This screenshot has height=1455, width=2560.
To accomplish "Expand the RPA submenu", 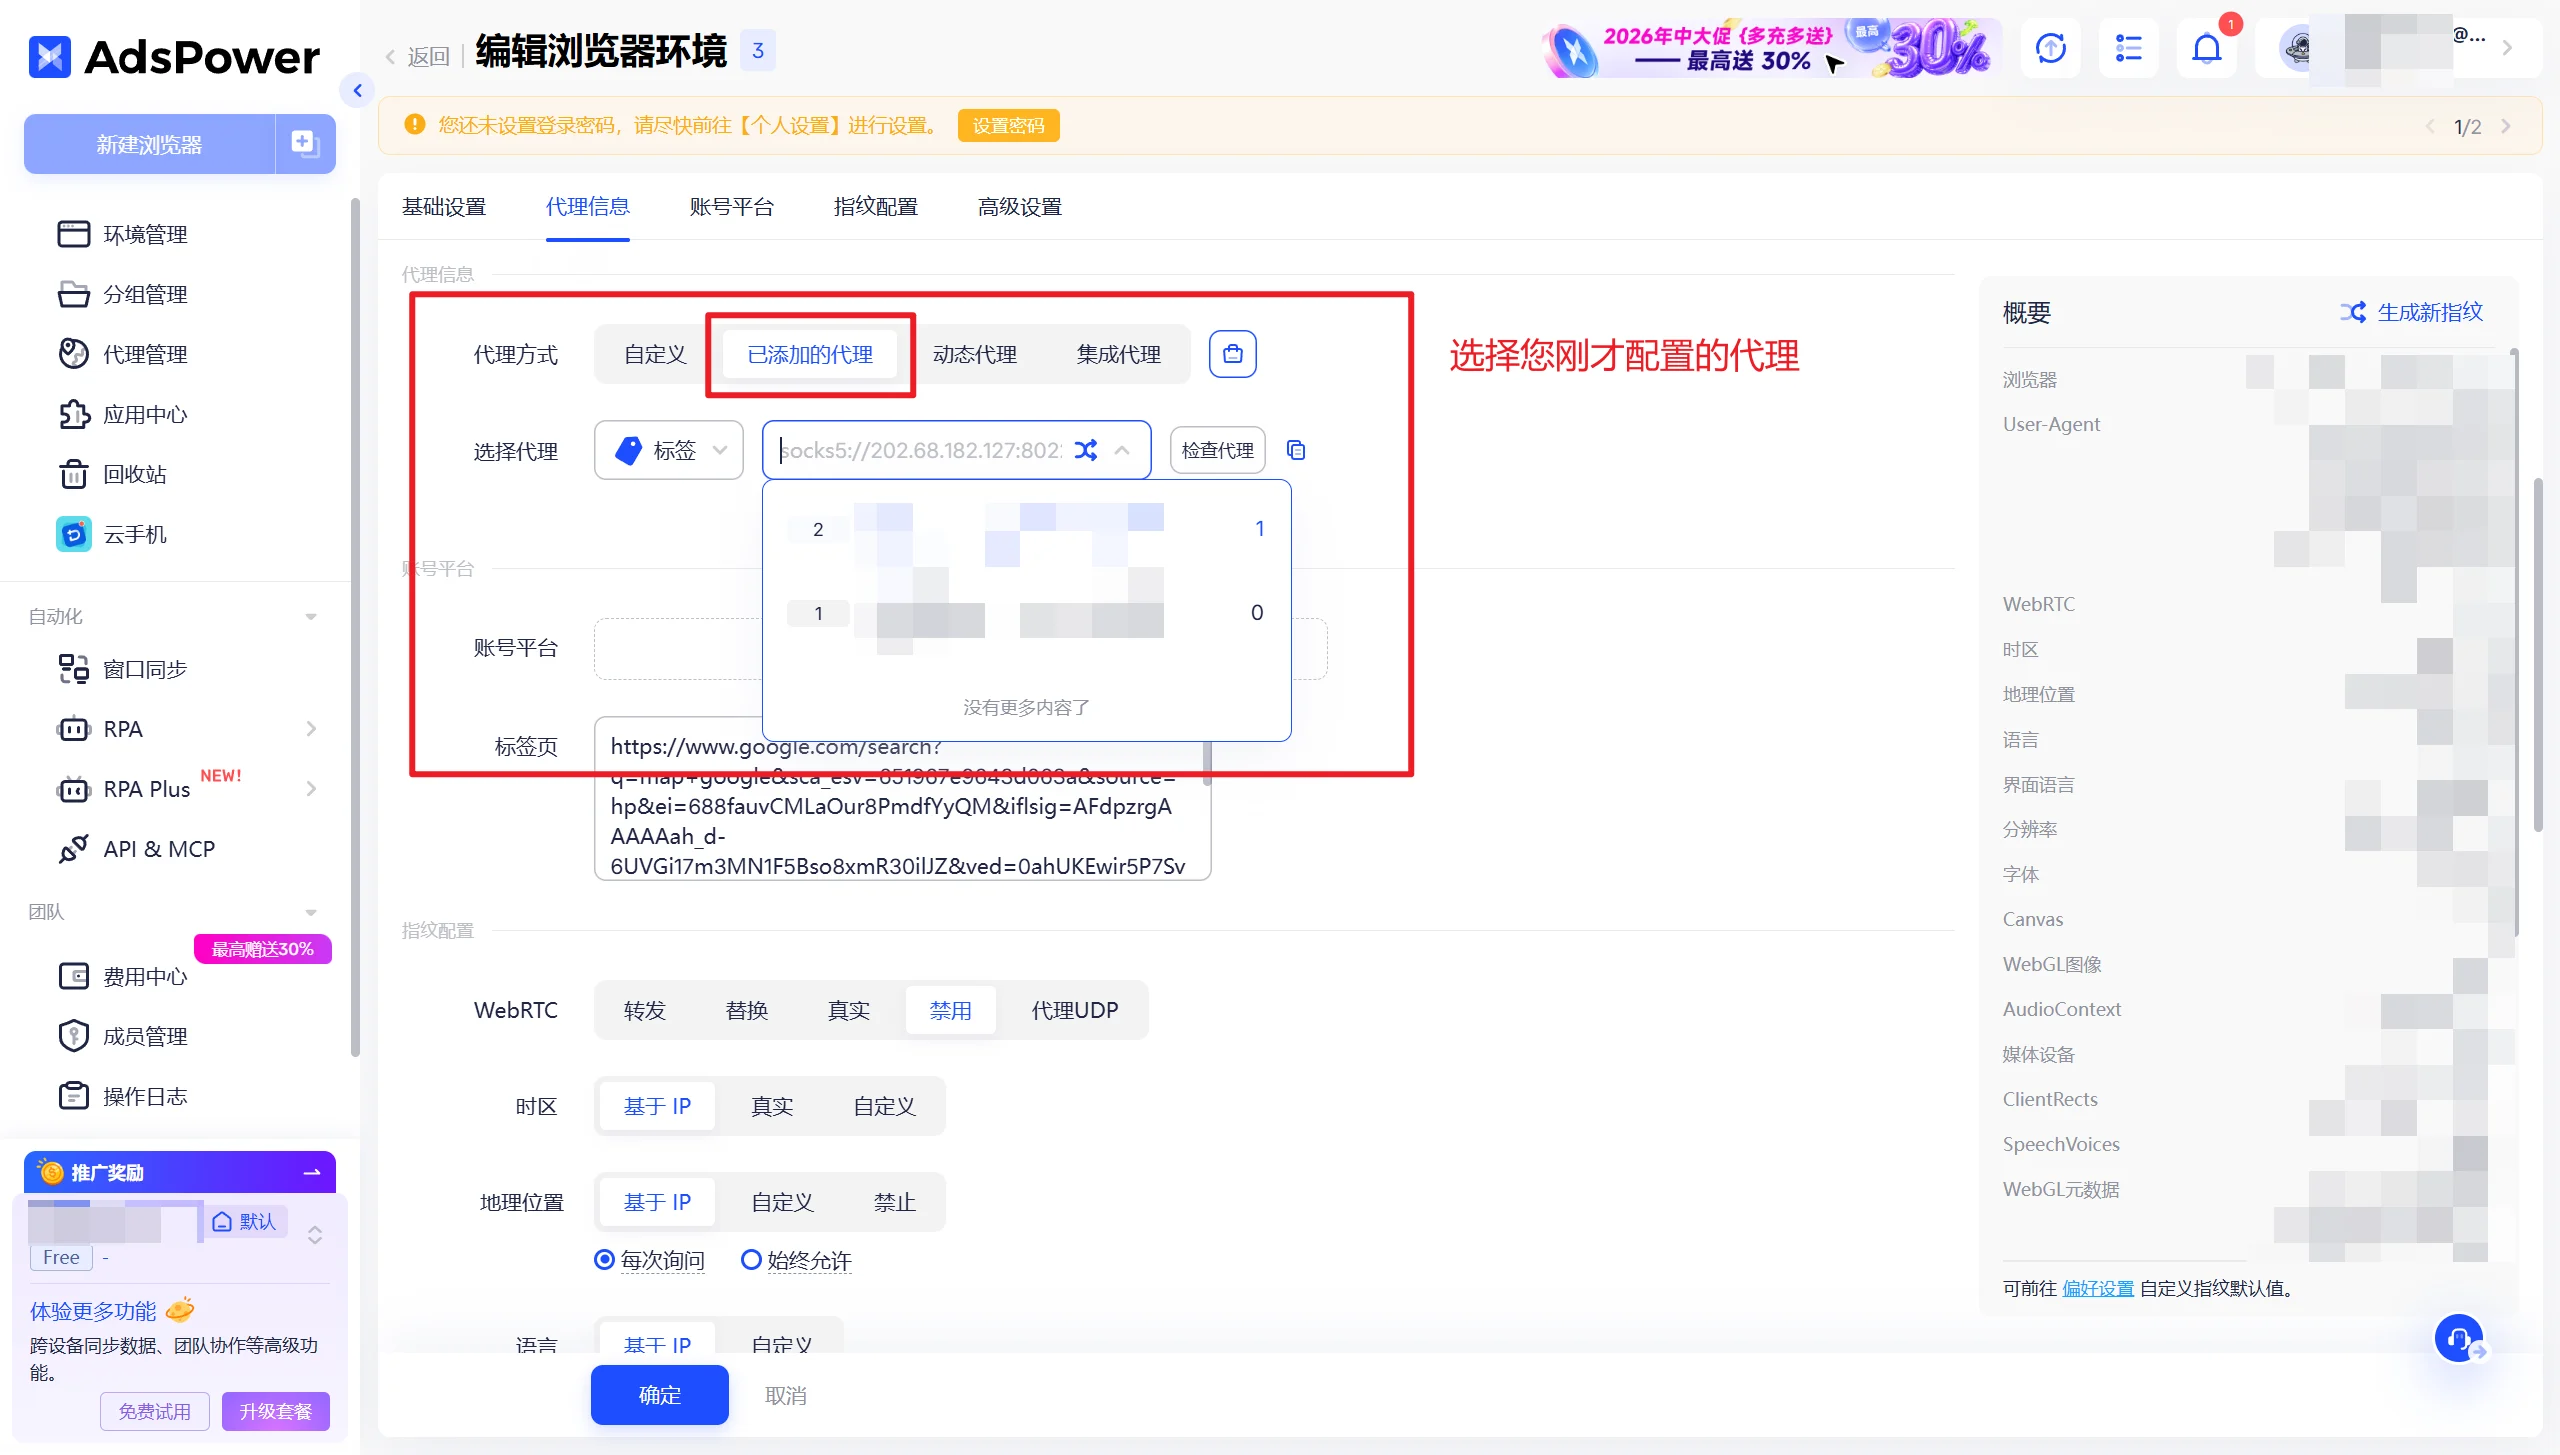I will coord(311,729).
